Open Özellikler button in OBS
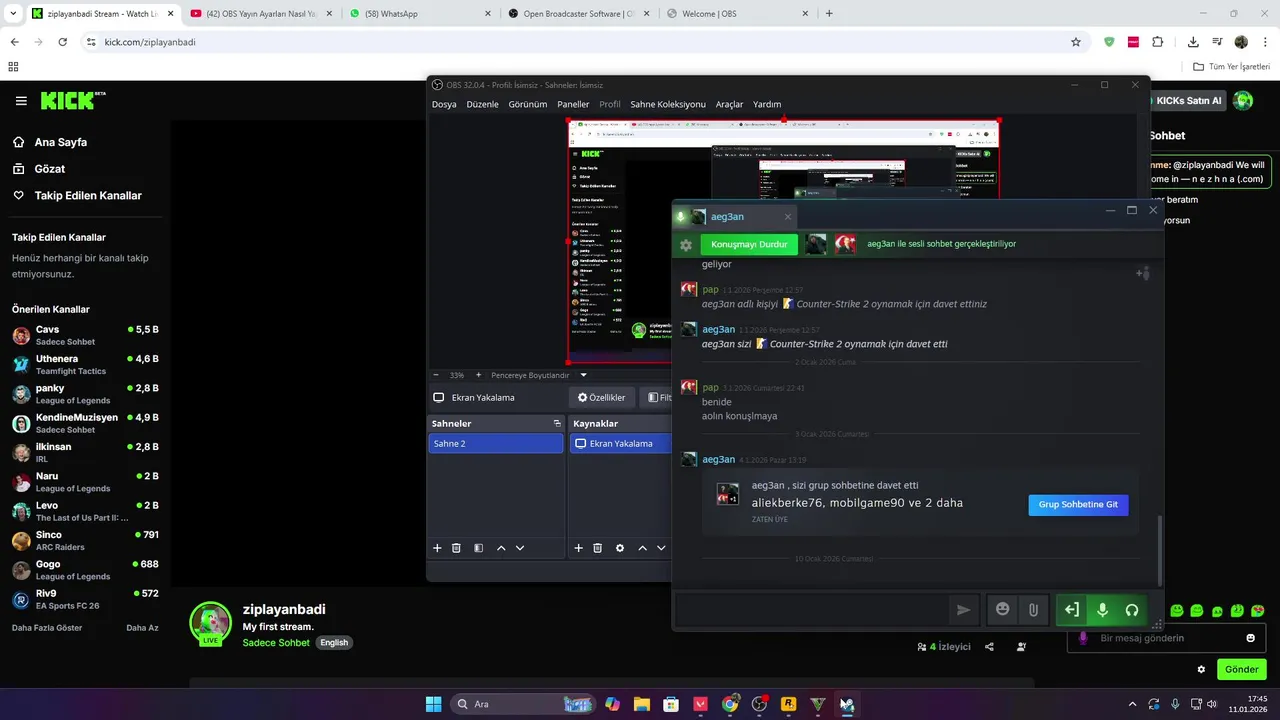This screenshot has width=1280, height=720. coord(601,397)
